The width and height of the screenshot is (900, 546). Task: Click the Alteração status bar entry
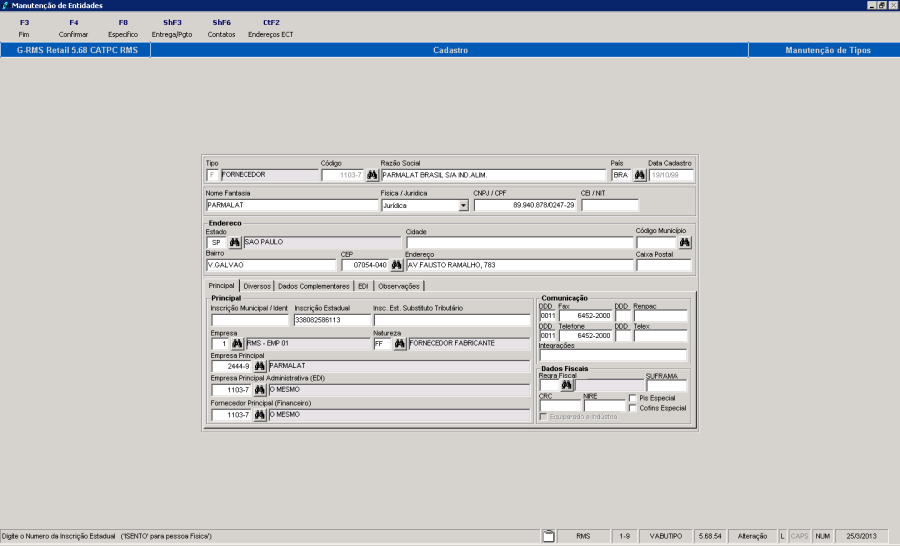(752, 536)
